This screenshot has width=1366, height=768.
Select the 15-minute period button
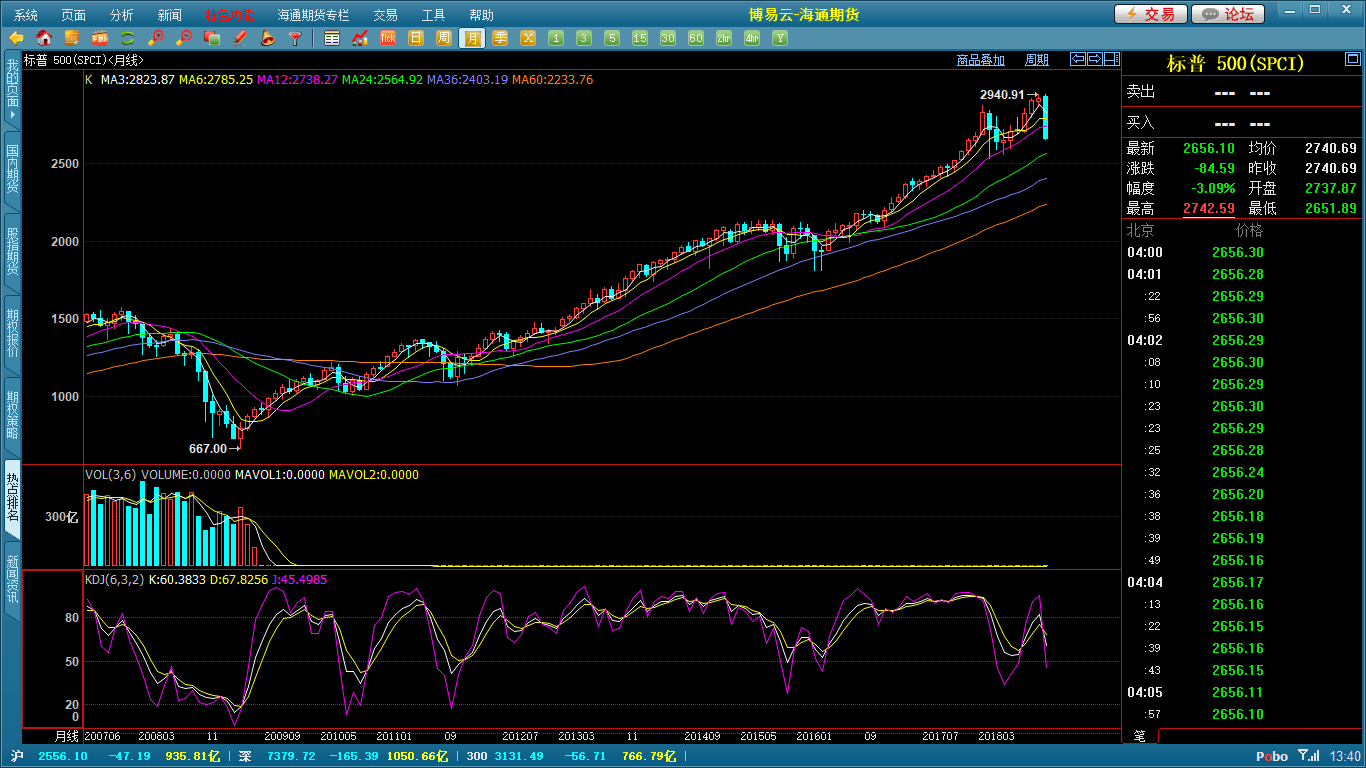[x=640, y=38]
